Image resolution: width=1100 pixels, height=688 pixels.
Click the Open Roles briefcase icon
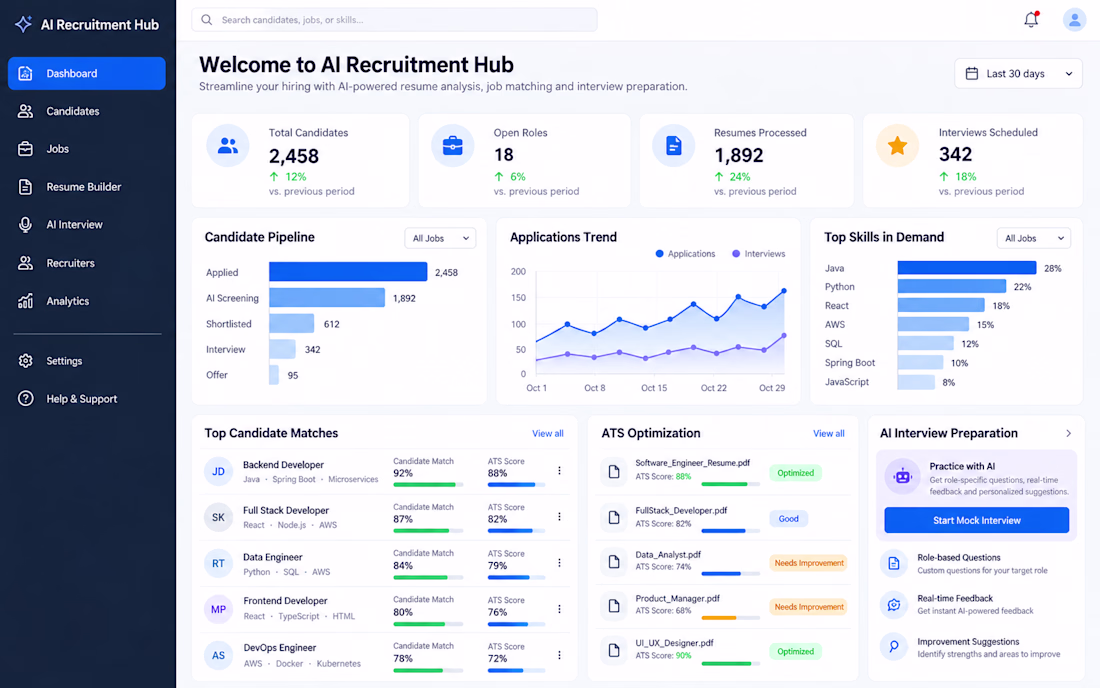(x=452, y=146)
